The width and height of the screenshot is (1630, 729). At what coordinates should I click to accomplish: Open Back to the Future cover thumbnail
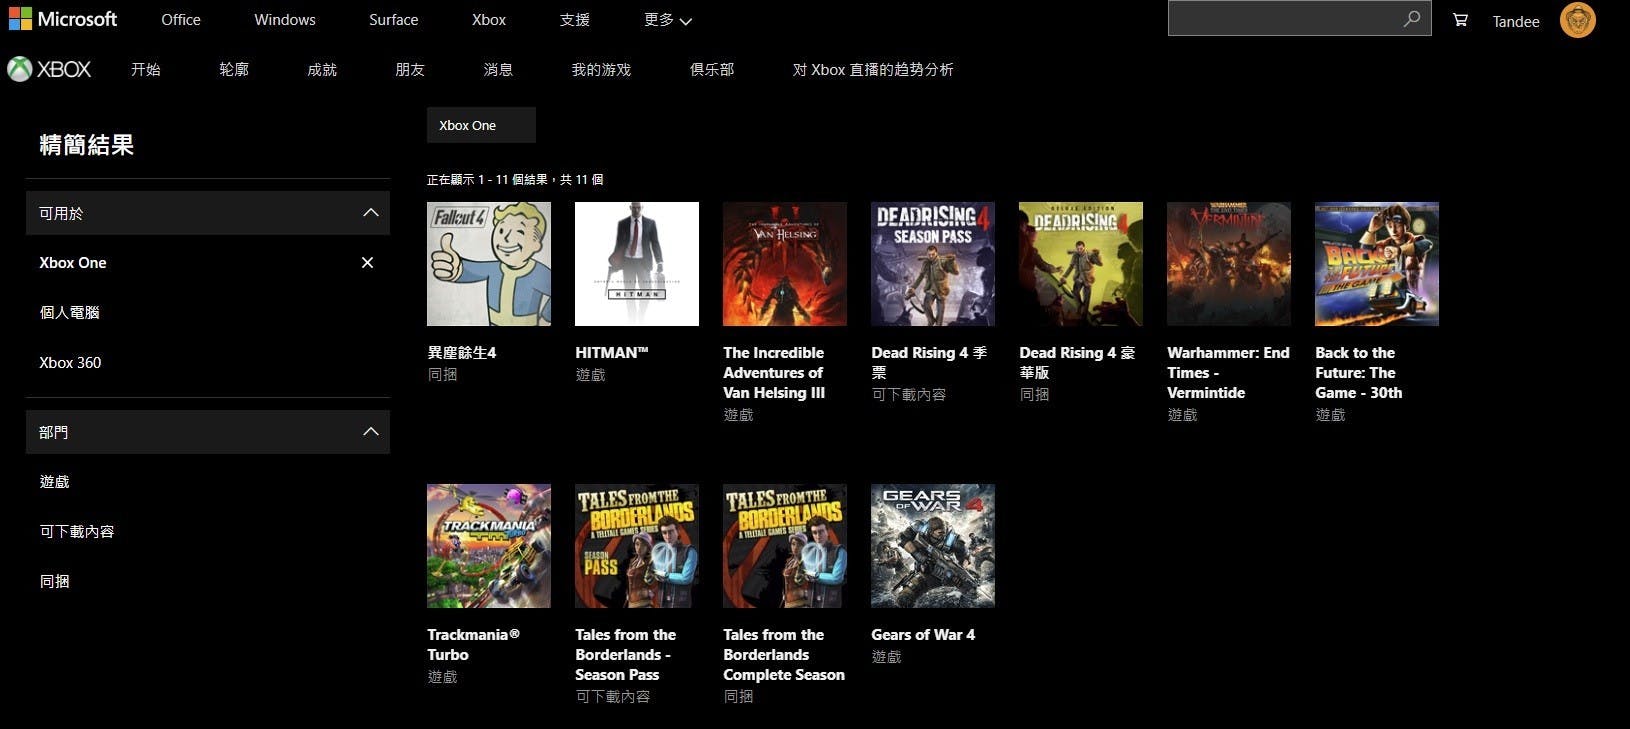[x=1377, y=264]
